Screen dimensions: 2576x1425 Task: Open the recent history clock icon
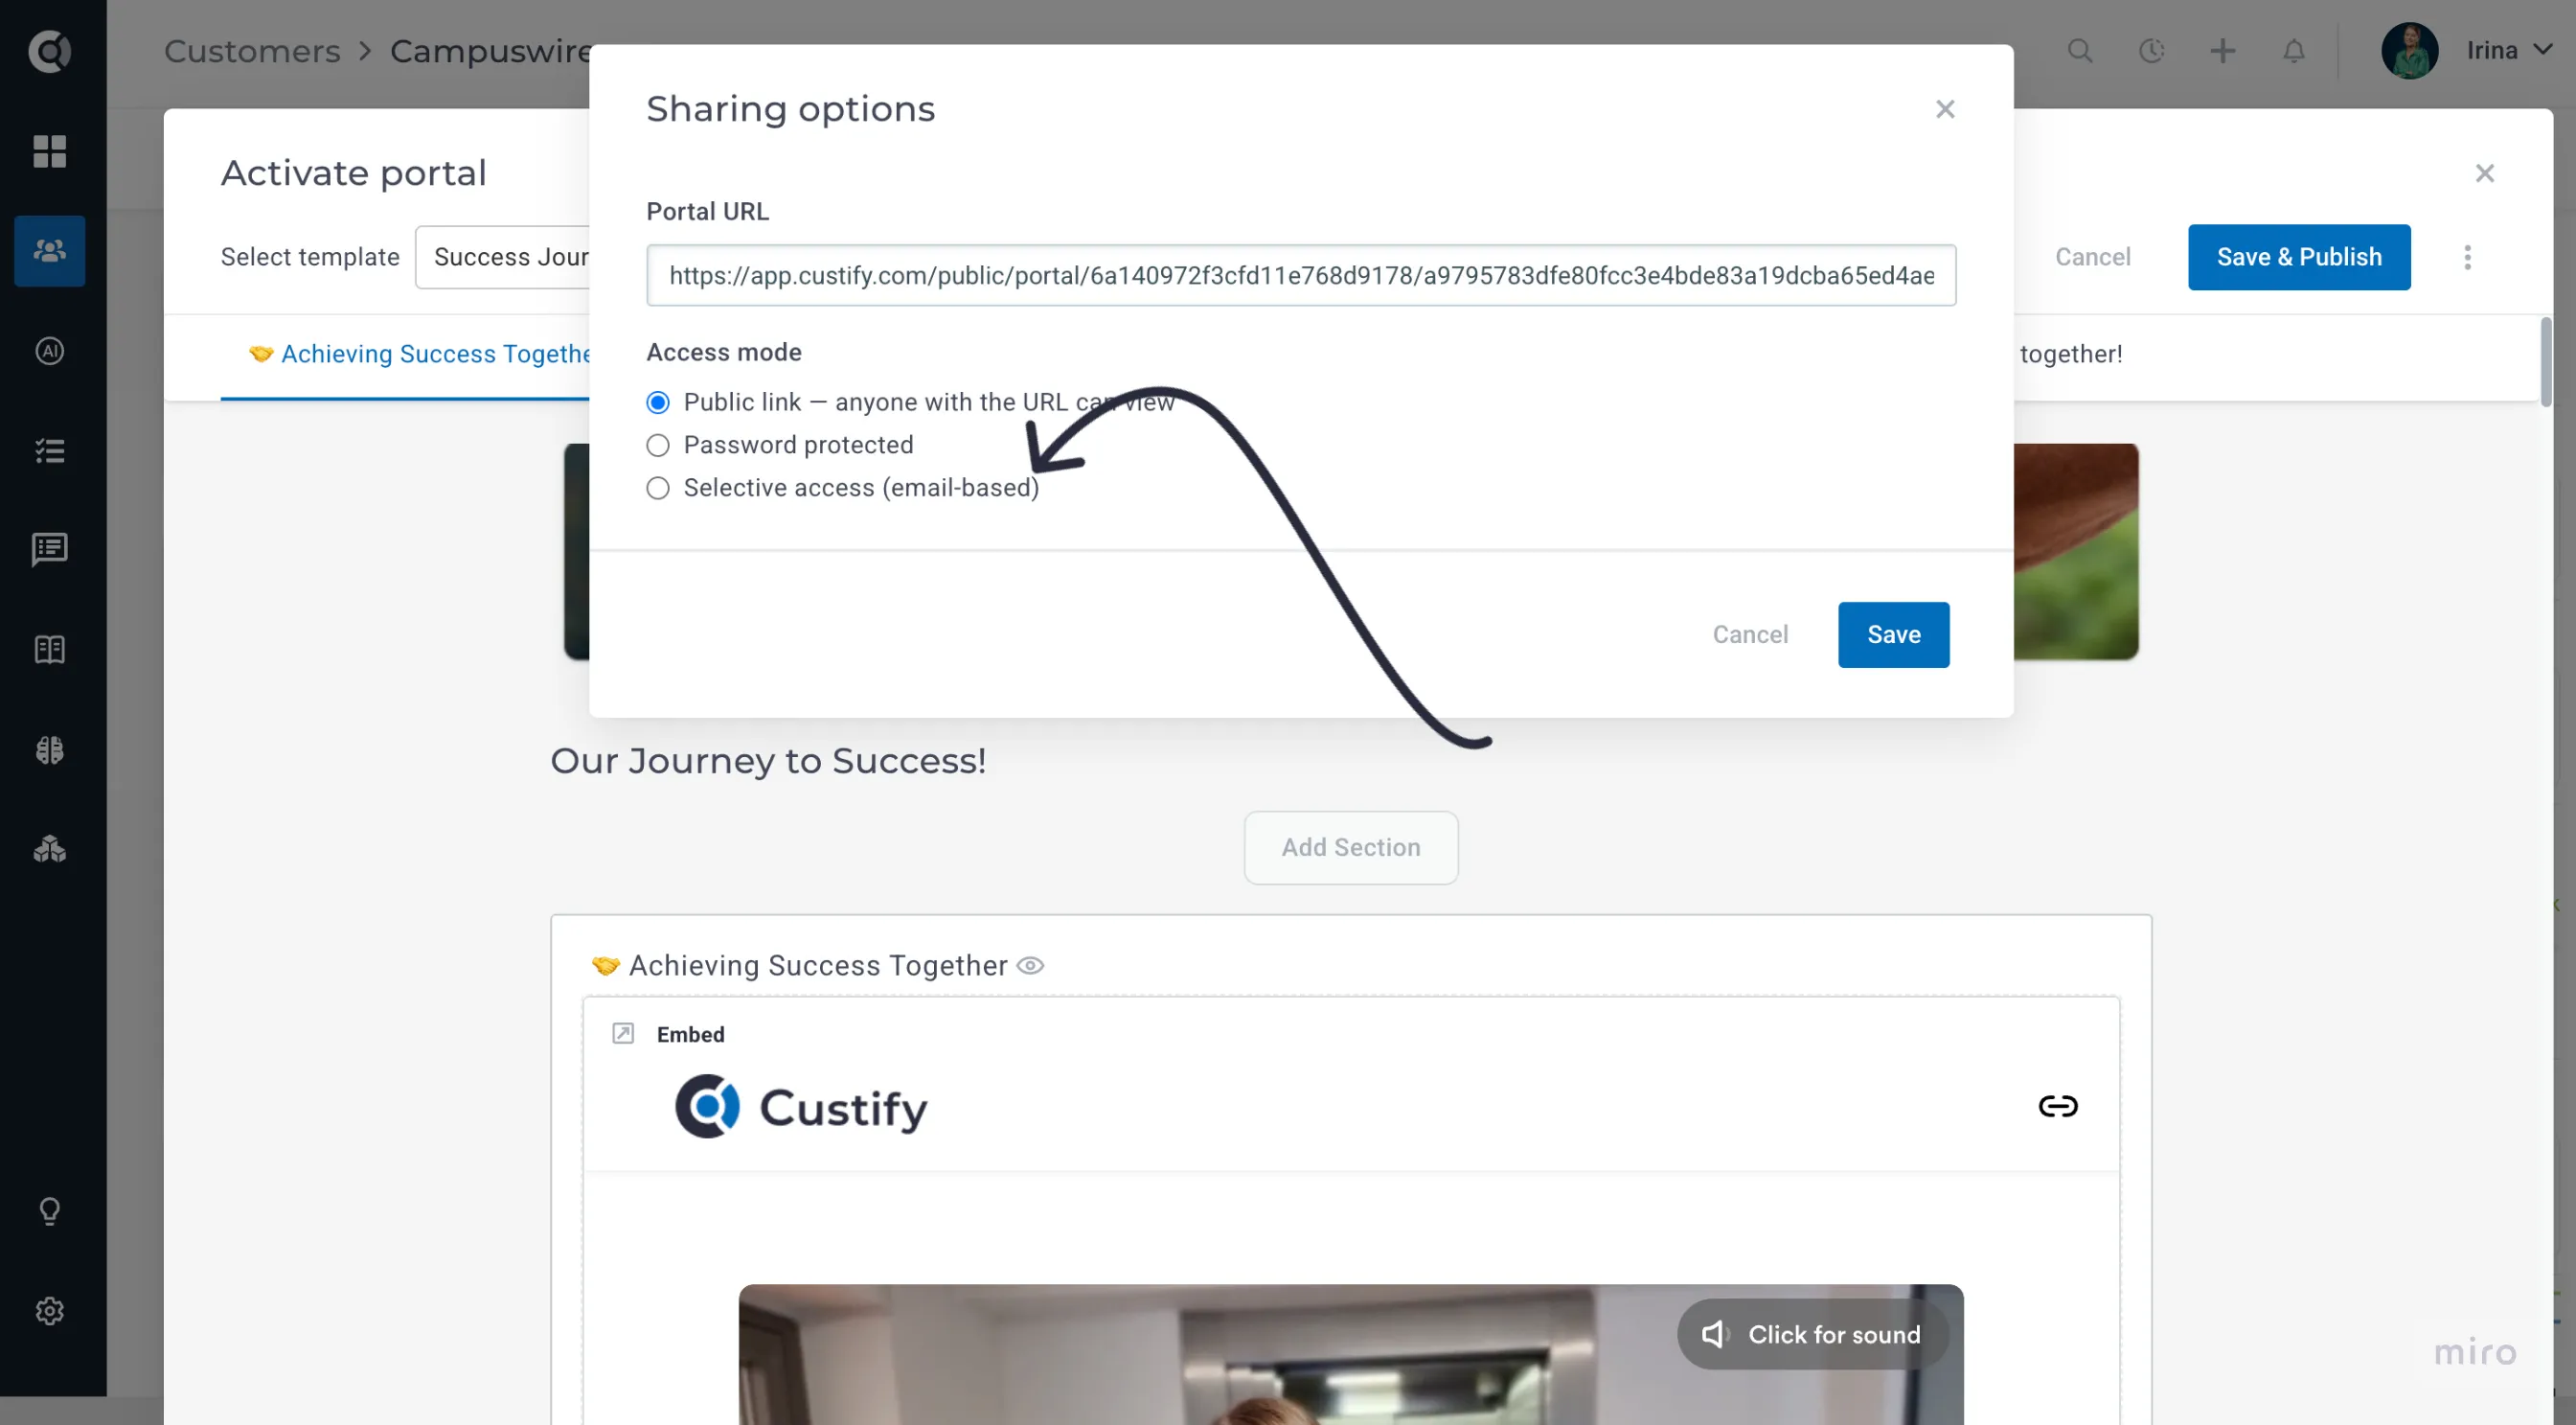pyautogui.click(x=2151, y=50)
